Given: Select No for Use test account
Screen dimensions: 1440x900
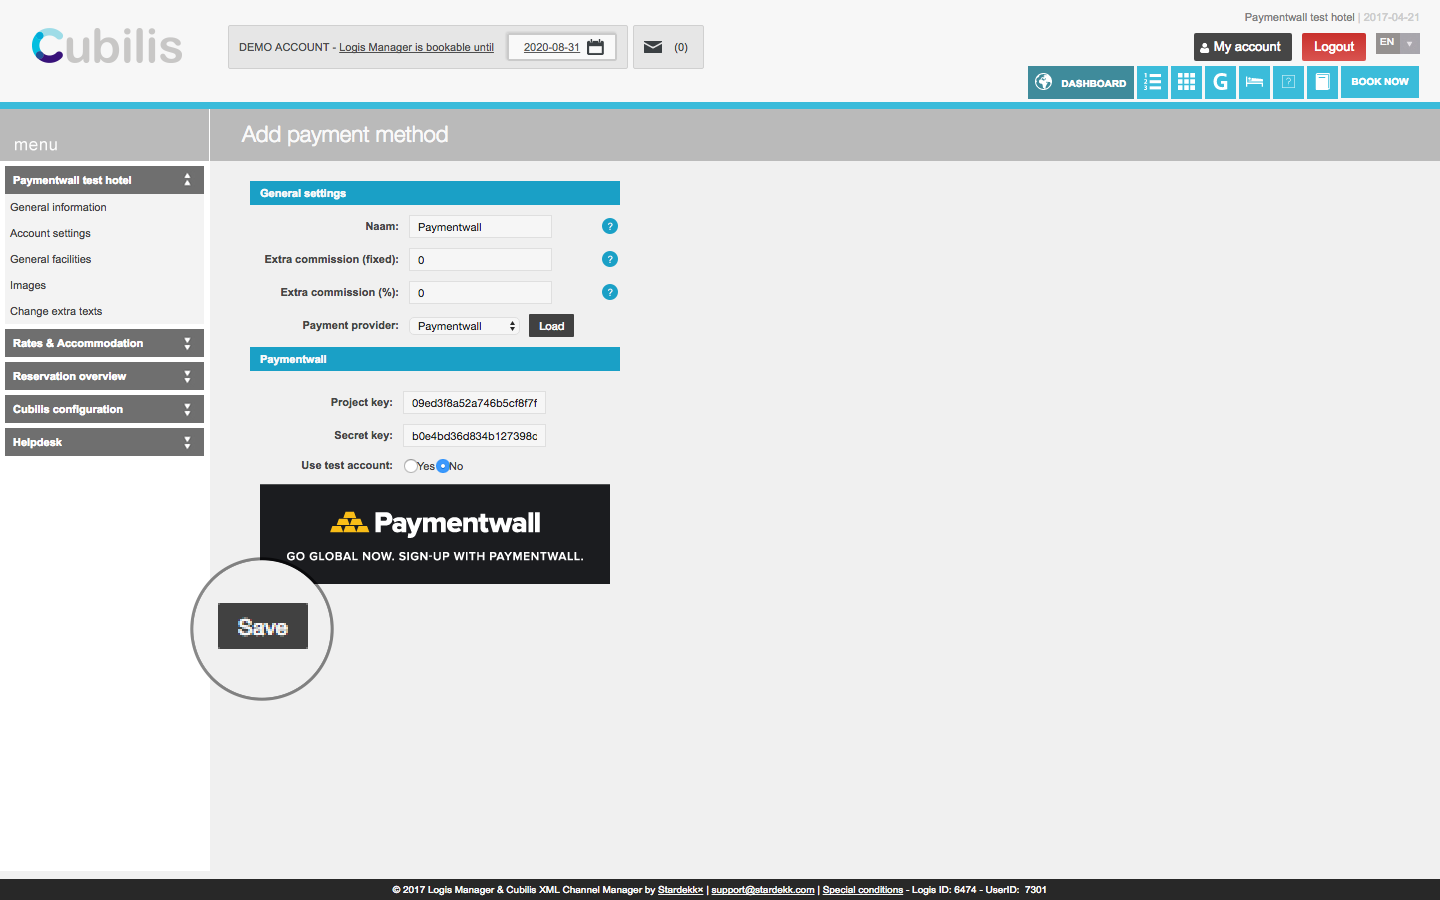Looking at the screenshot, I should 443,466.
